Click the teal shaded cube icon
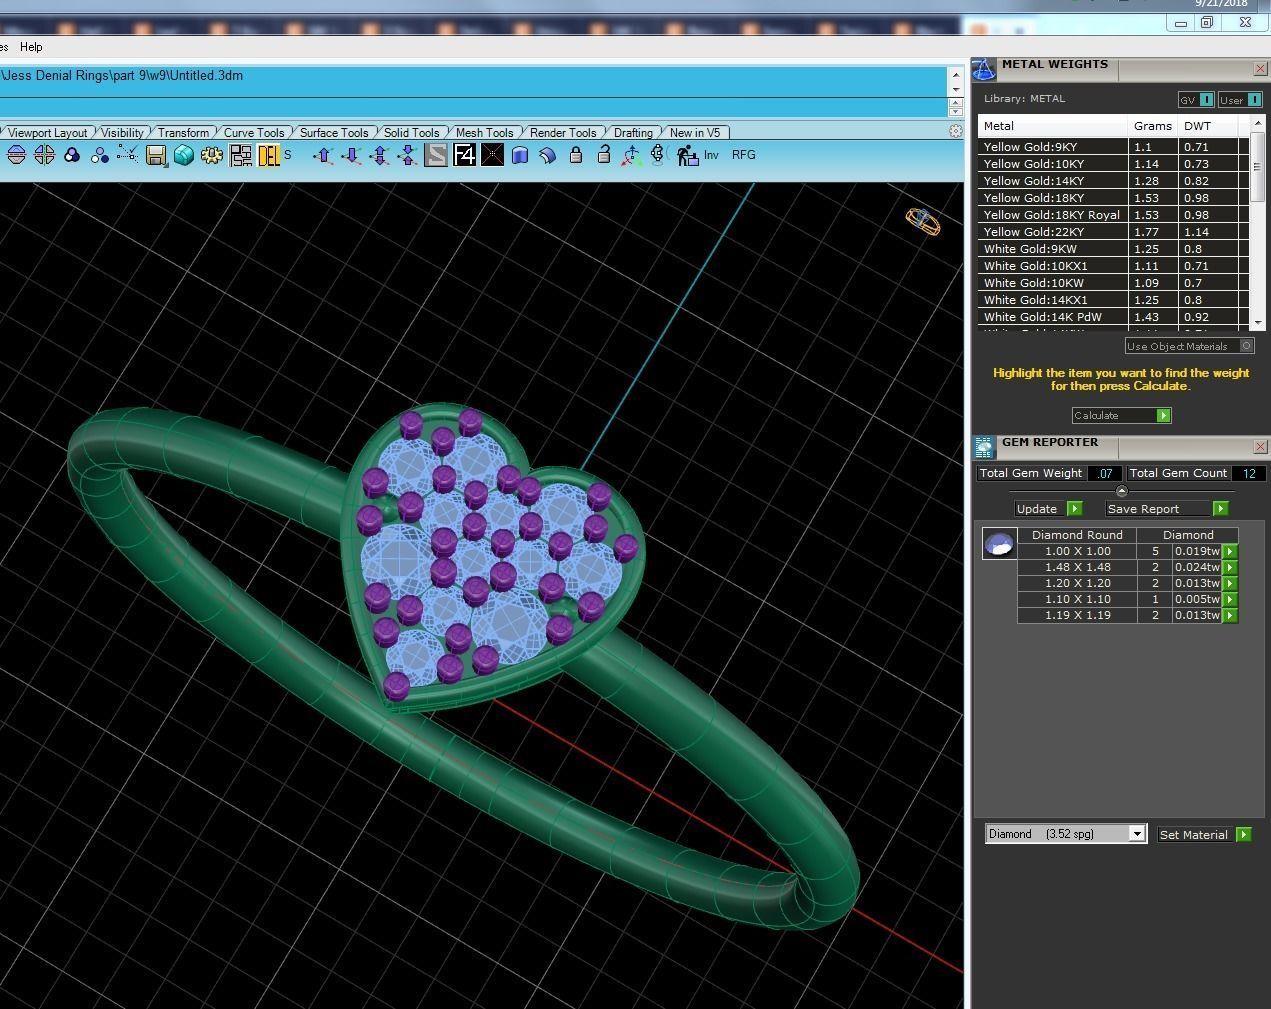Screen dimensions: 1271x1009 tap(184, 155)
